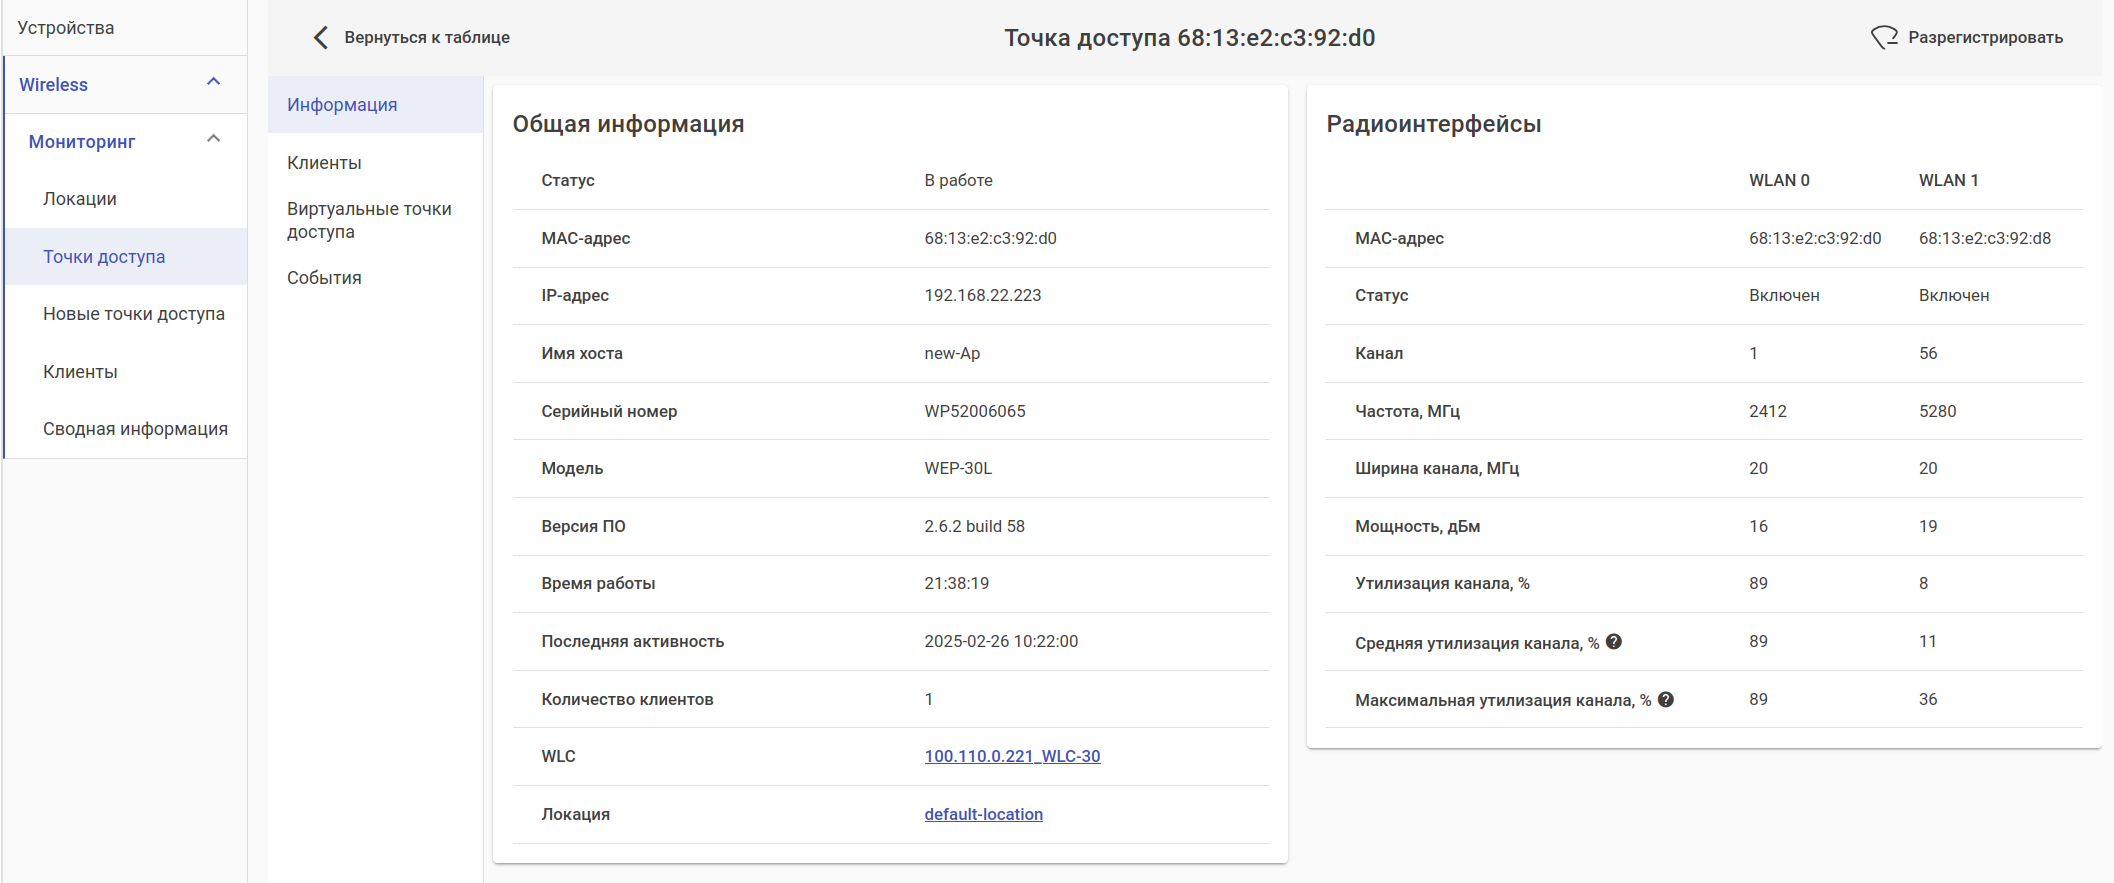The height and width of the screenshot is (883, 2114).
Task: Open Локации in the sidebar
Action: click(x=80, y=199)
